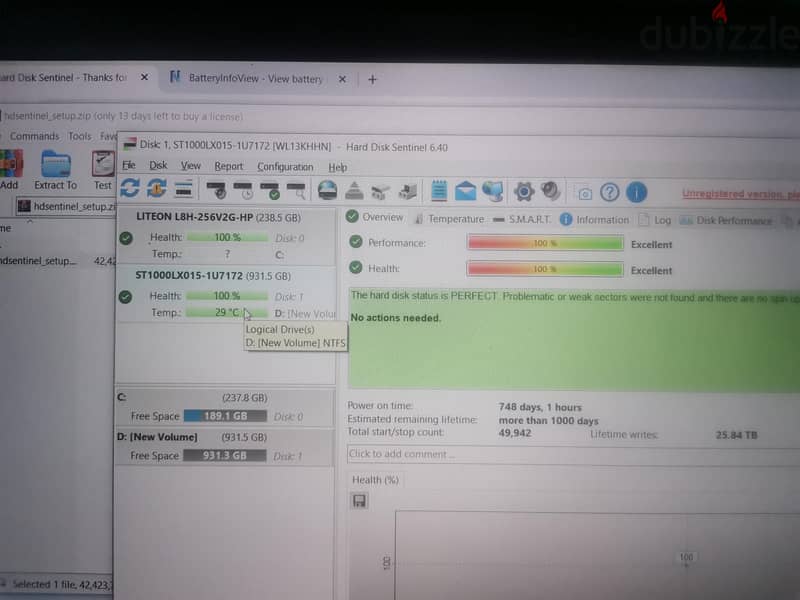Open a new browser tab with plus button
Image resolution: width=800 pixels, height=600 pixels.
click(372, 80)
